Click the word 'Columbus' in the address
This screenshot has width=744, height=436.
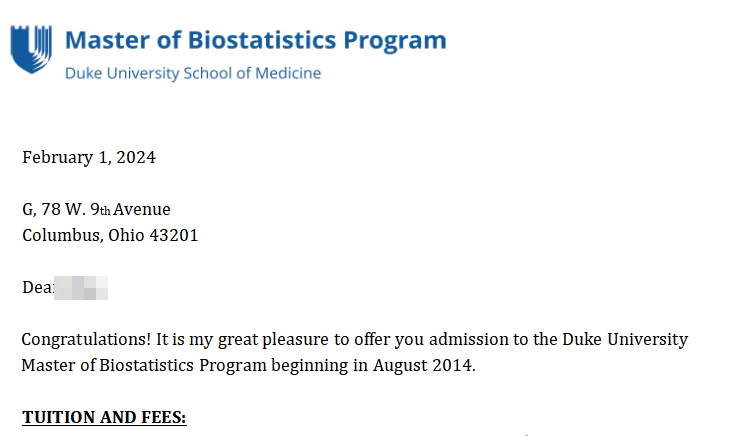click(x=58, y=236)
